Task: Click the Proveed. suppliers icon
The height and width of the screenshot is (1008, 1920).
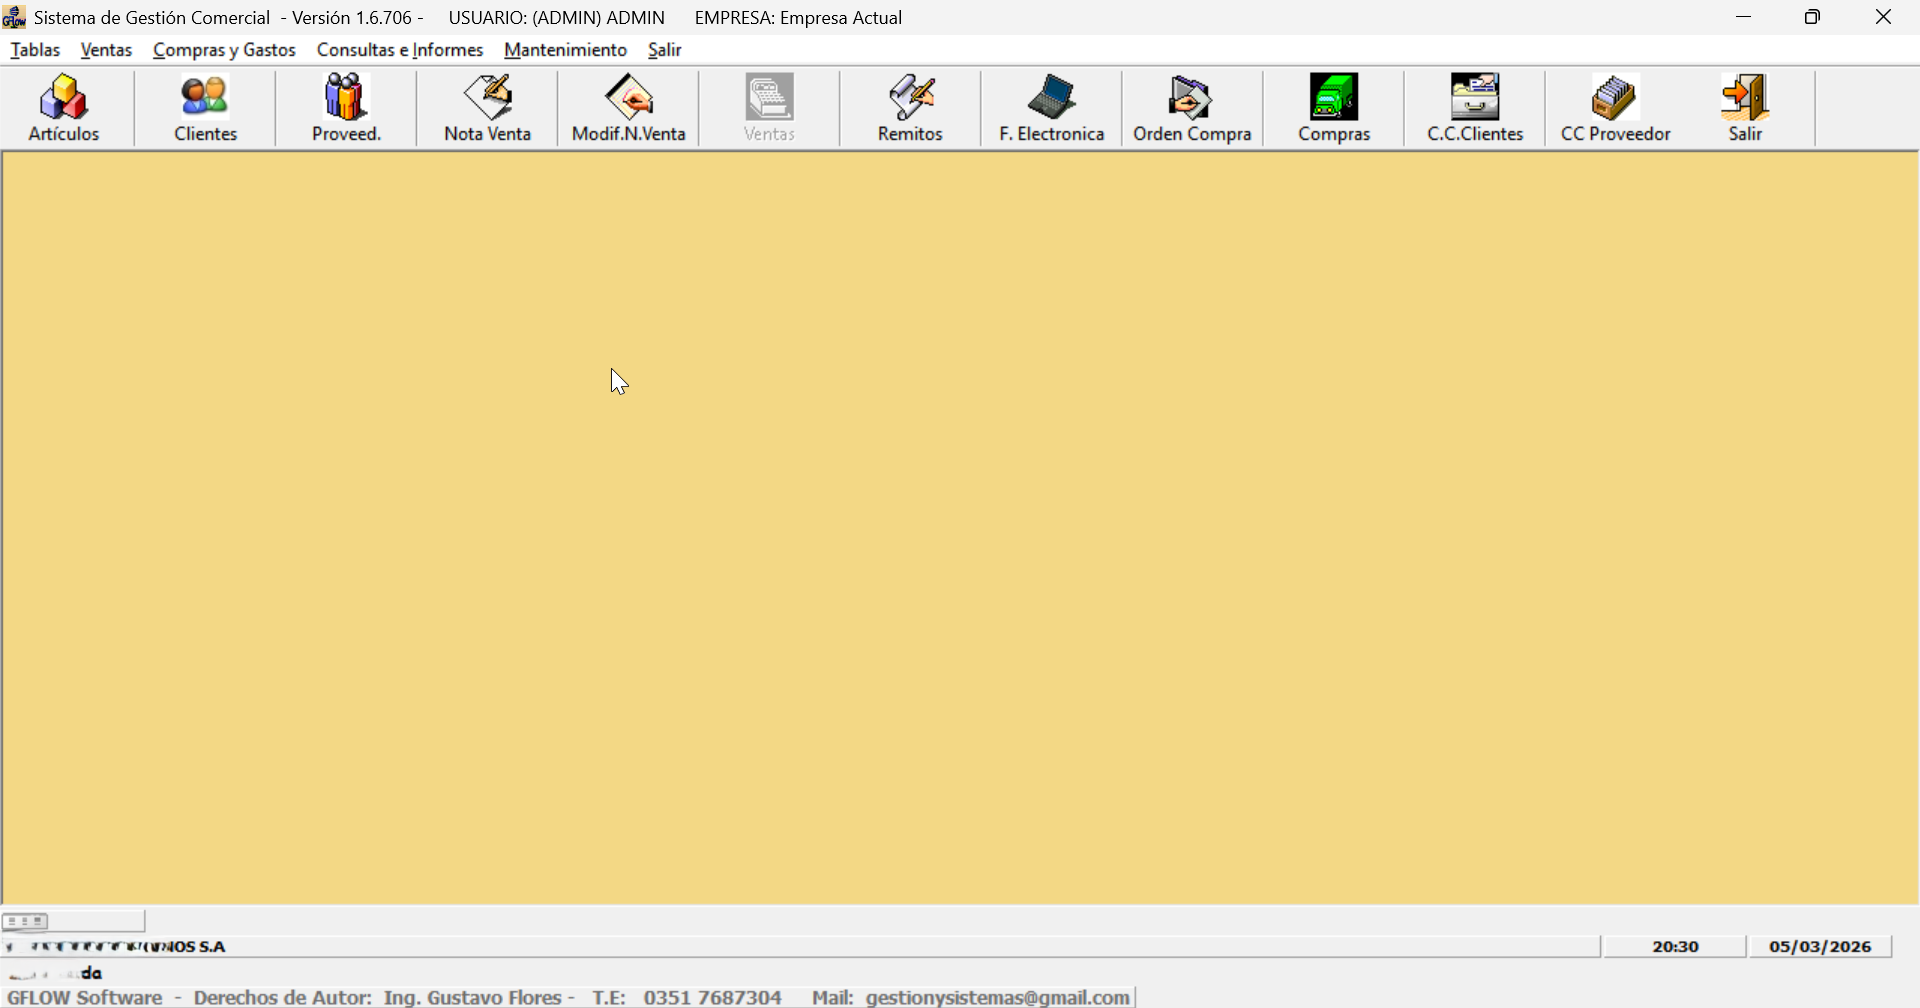Action: [x=346, y=108]
